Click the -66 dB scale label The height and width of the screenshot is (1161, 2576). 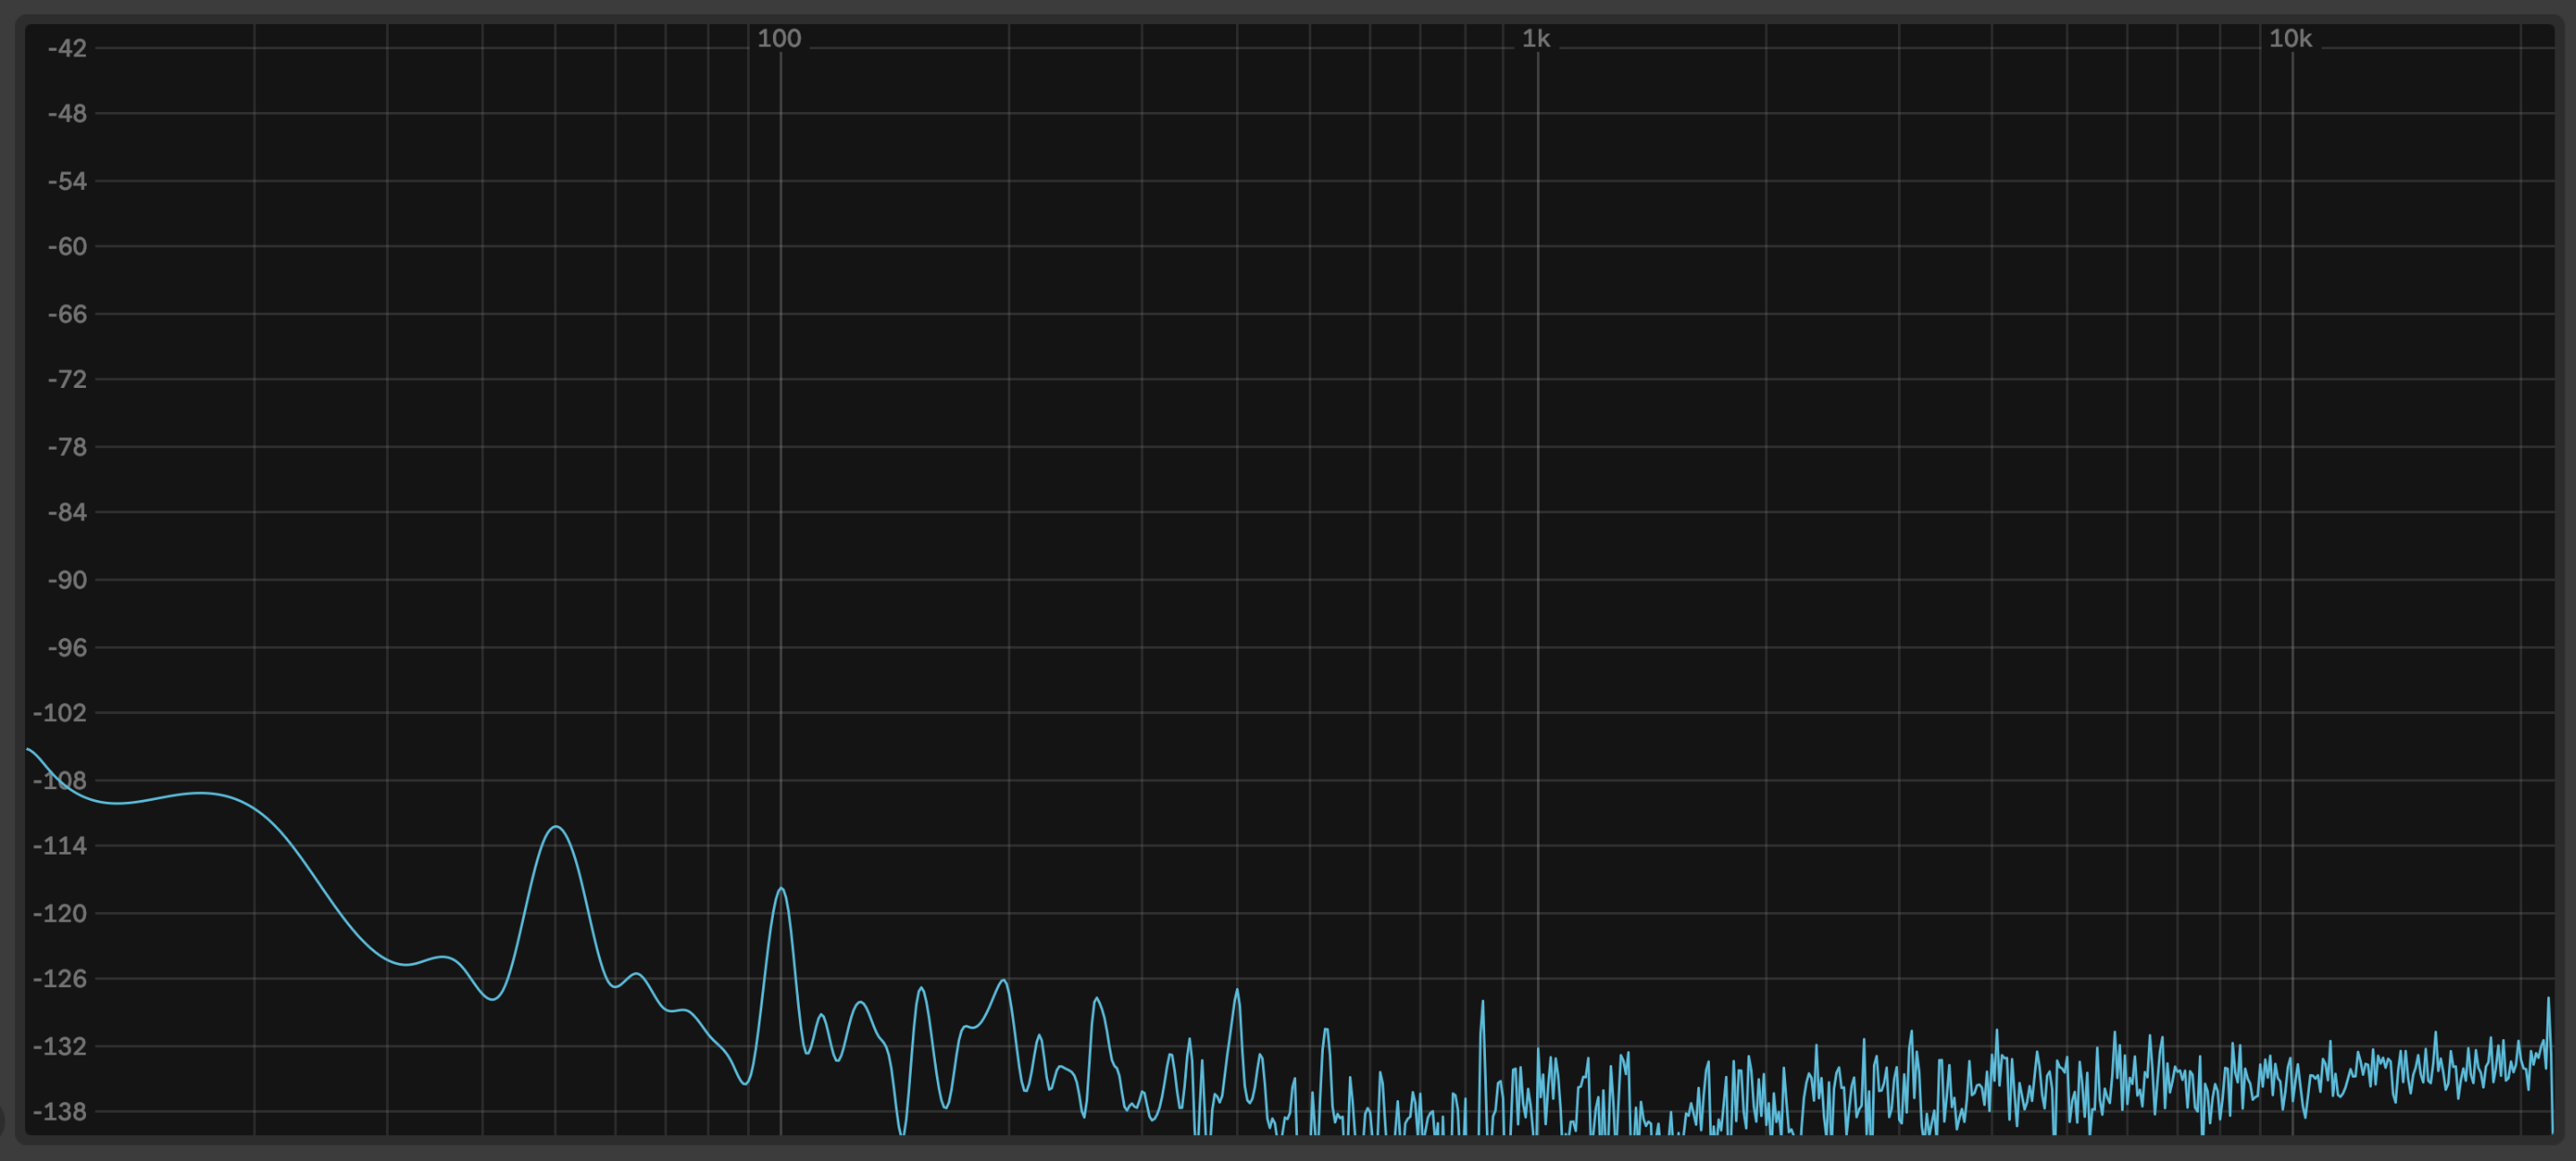click(x=67, y=314)
